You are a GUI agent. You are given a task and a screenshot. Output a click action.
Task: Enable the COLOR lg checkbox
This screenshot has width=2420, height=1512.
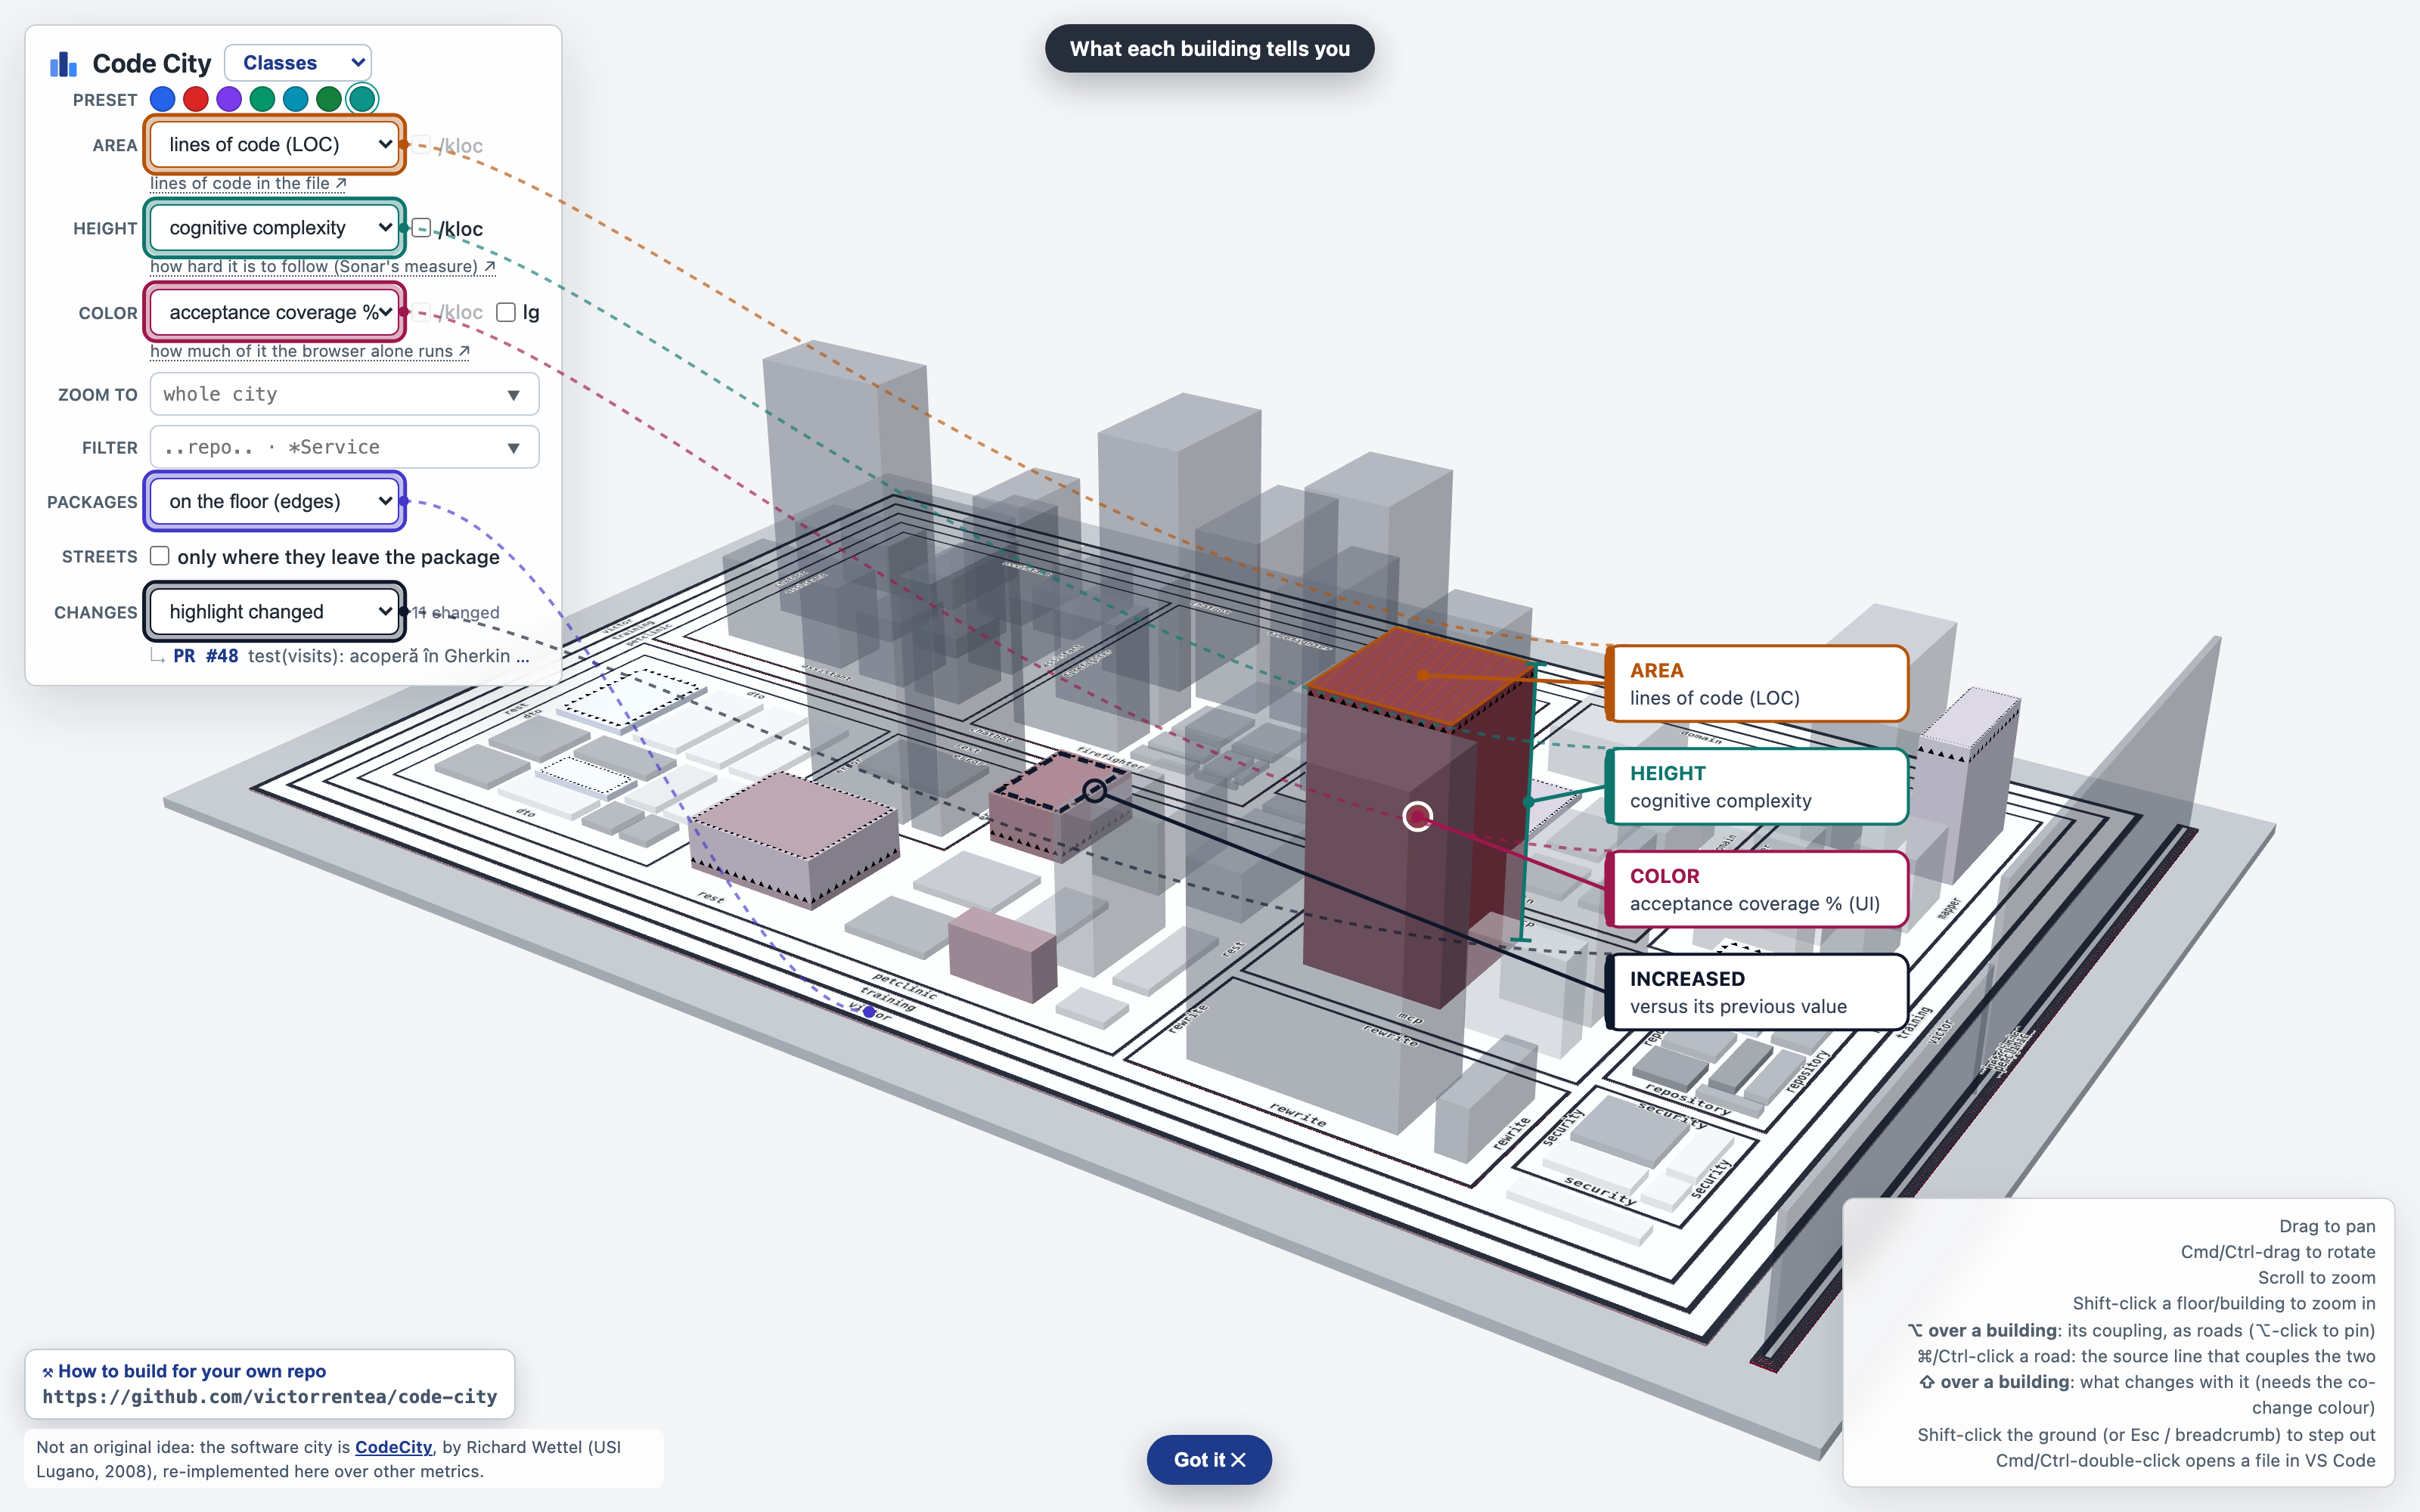(x=506, y=312)
